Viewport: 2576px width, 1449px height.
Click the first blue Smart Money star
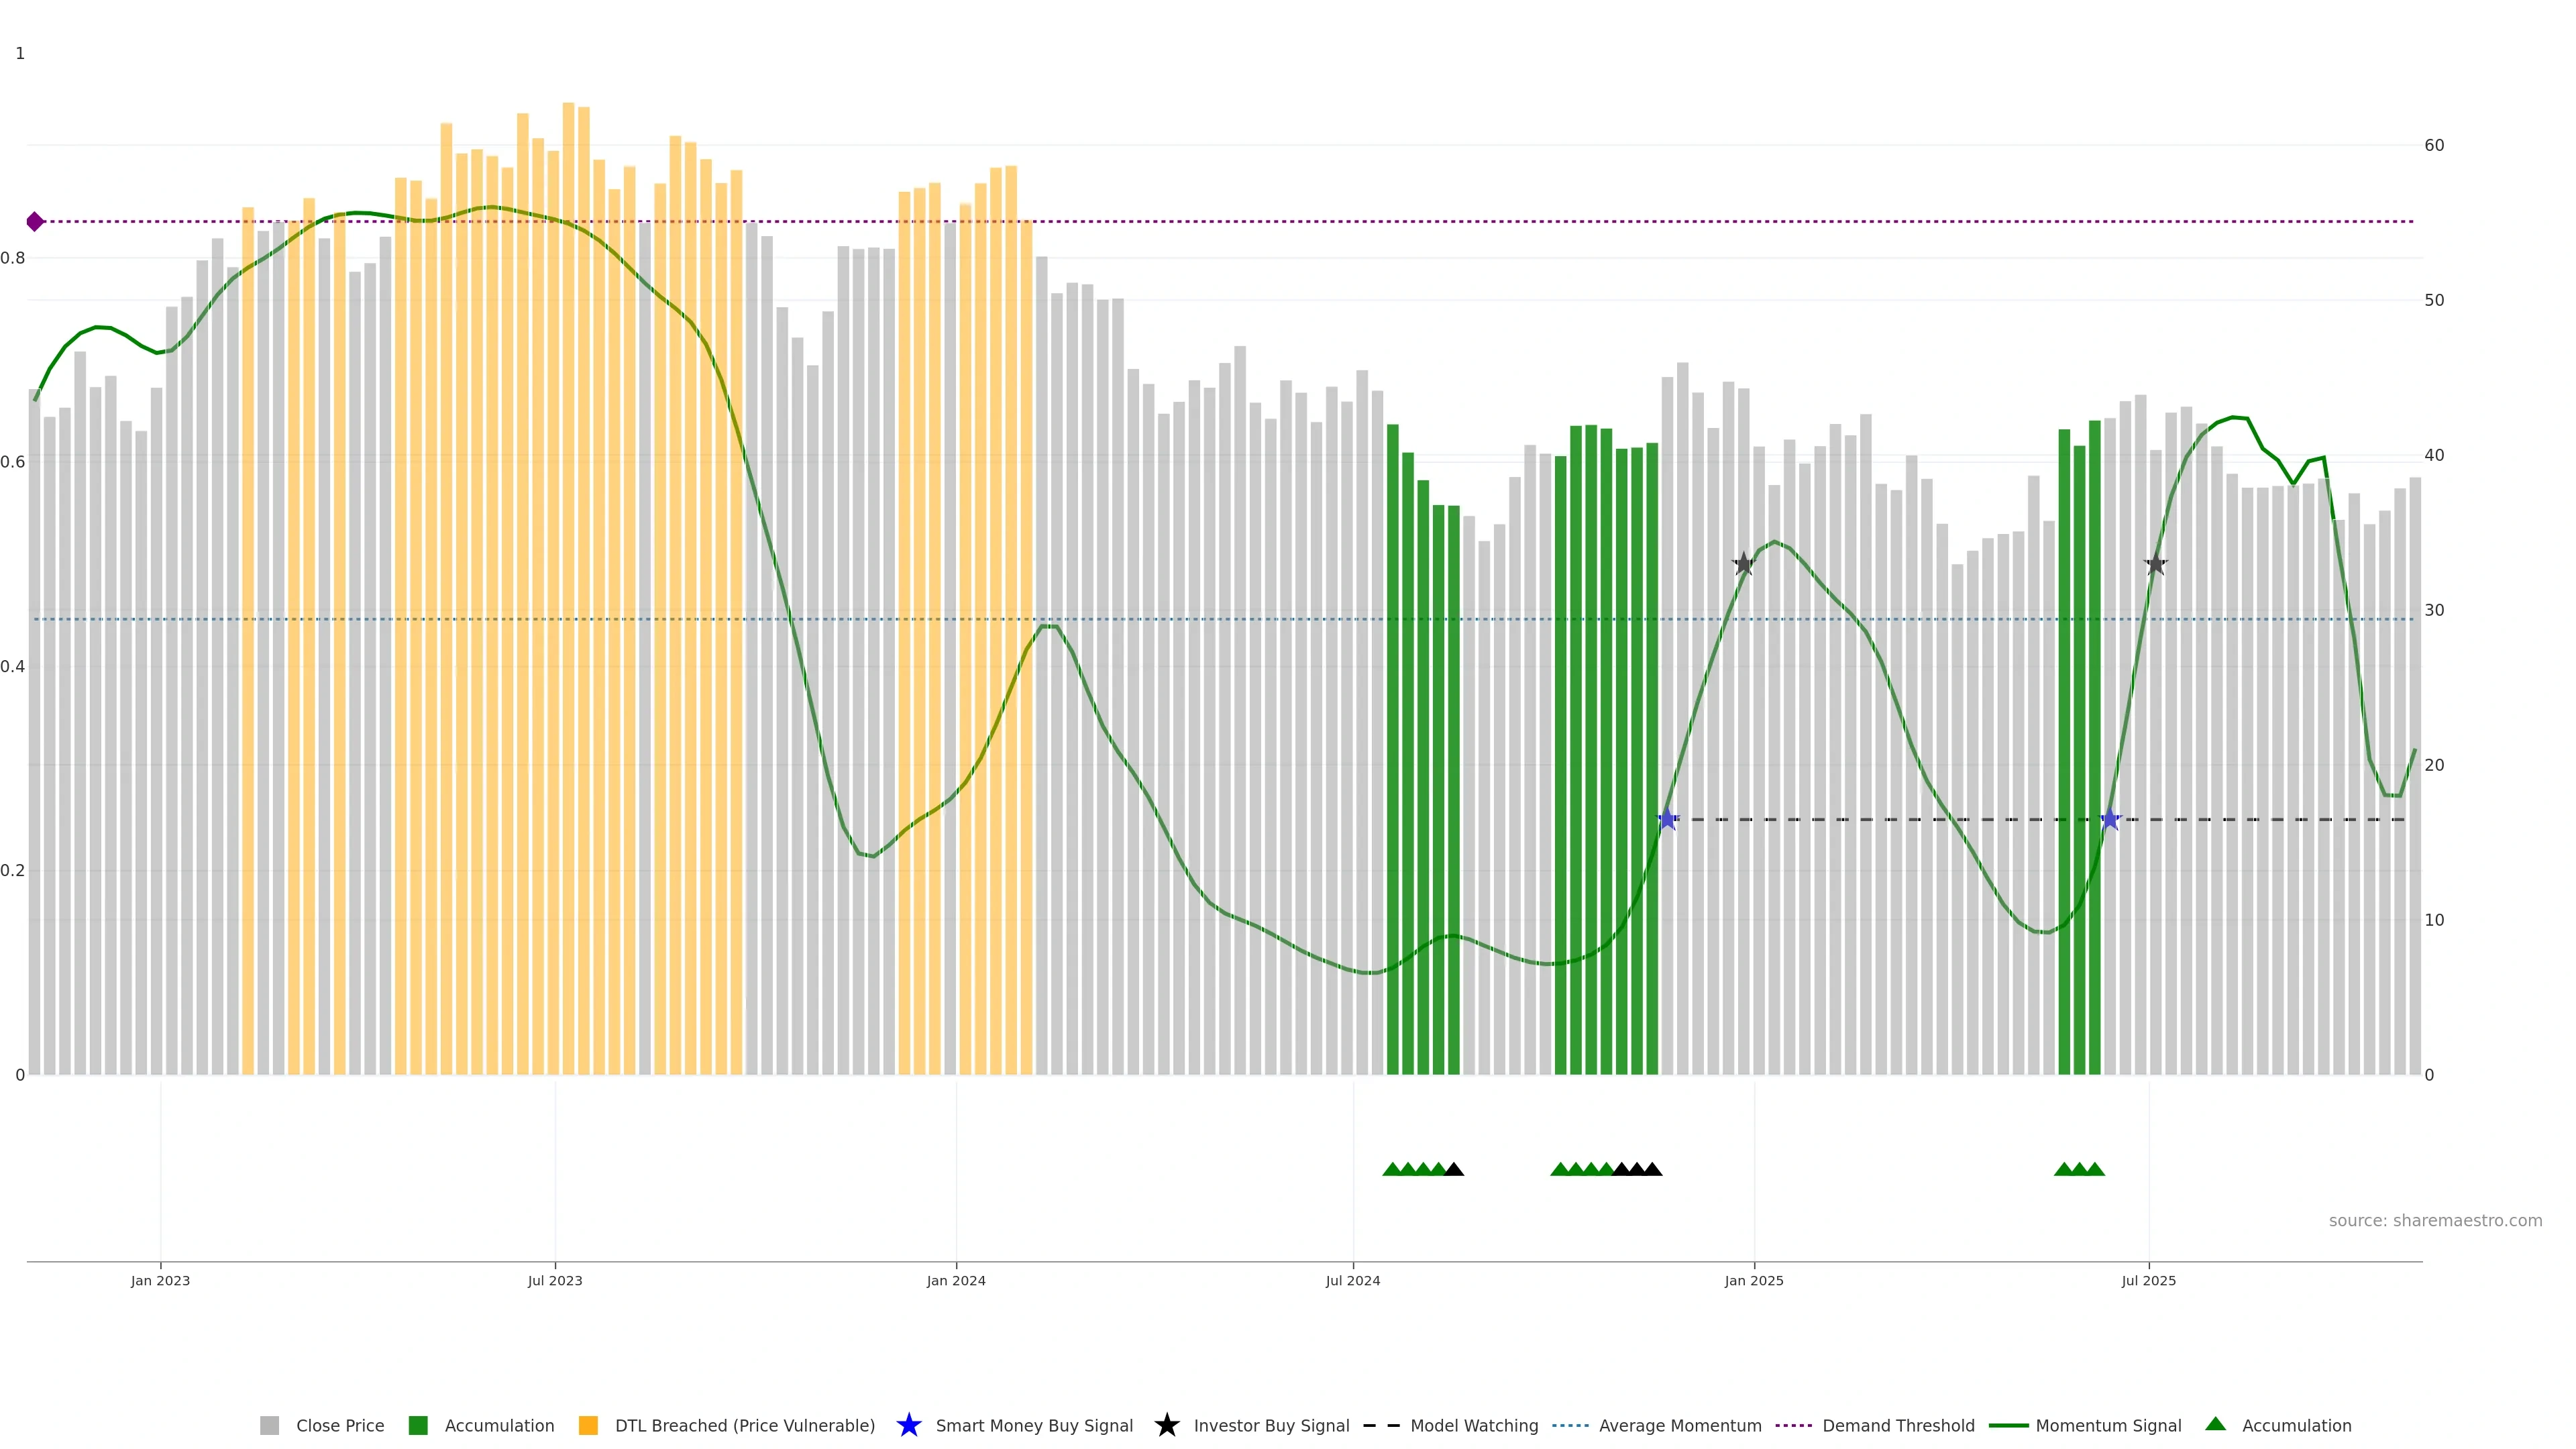1667,819
